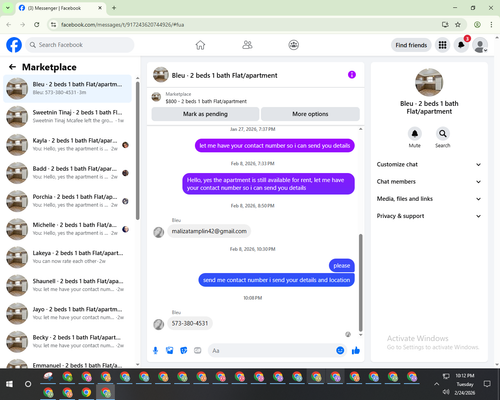The height and width of the screenshot is (400, 500).
Task: Search in conversation magnifier icon
Action: click(443, 134)
